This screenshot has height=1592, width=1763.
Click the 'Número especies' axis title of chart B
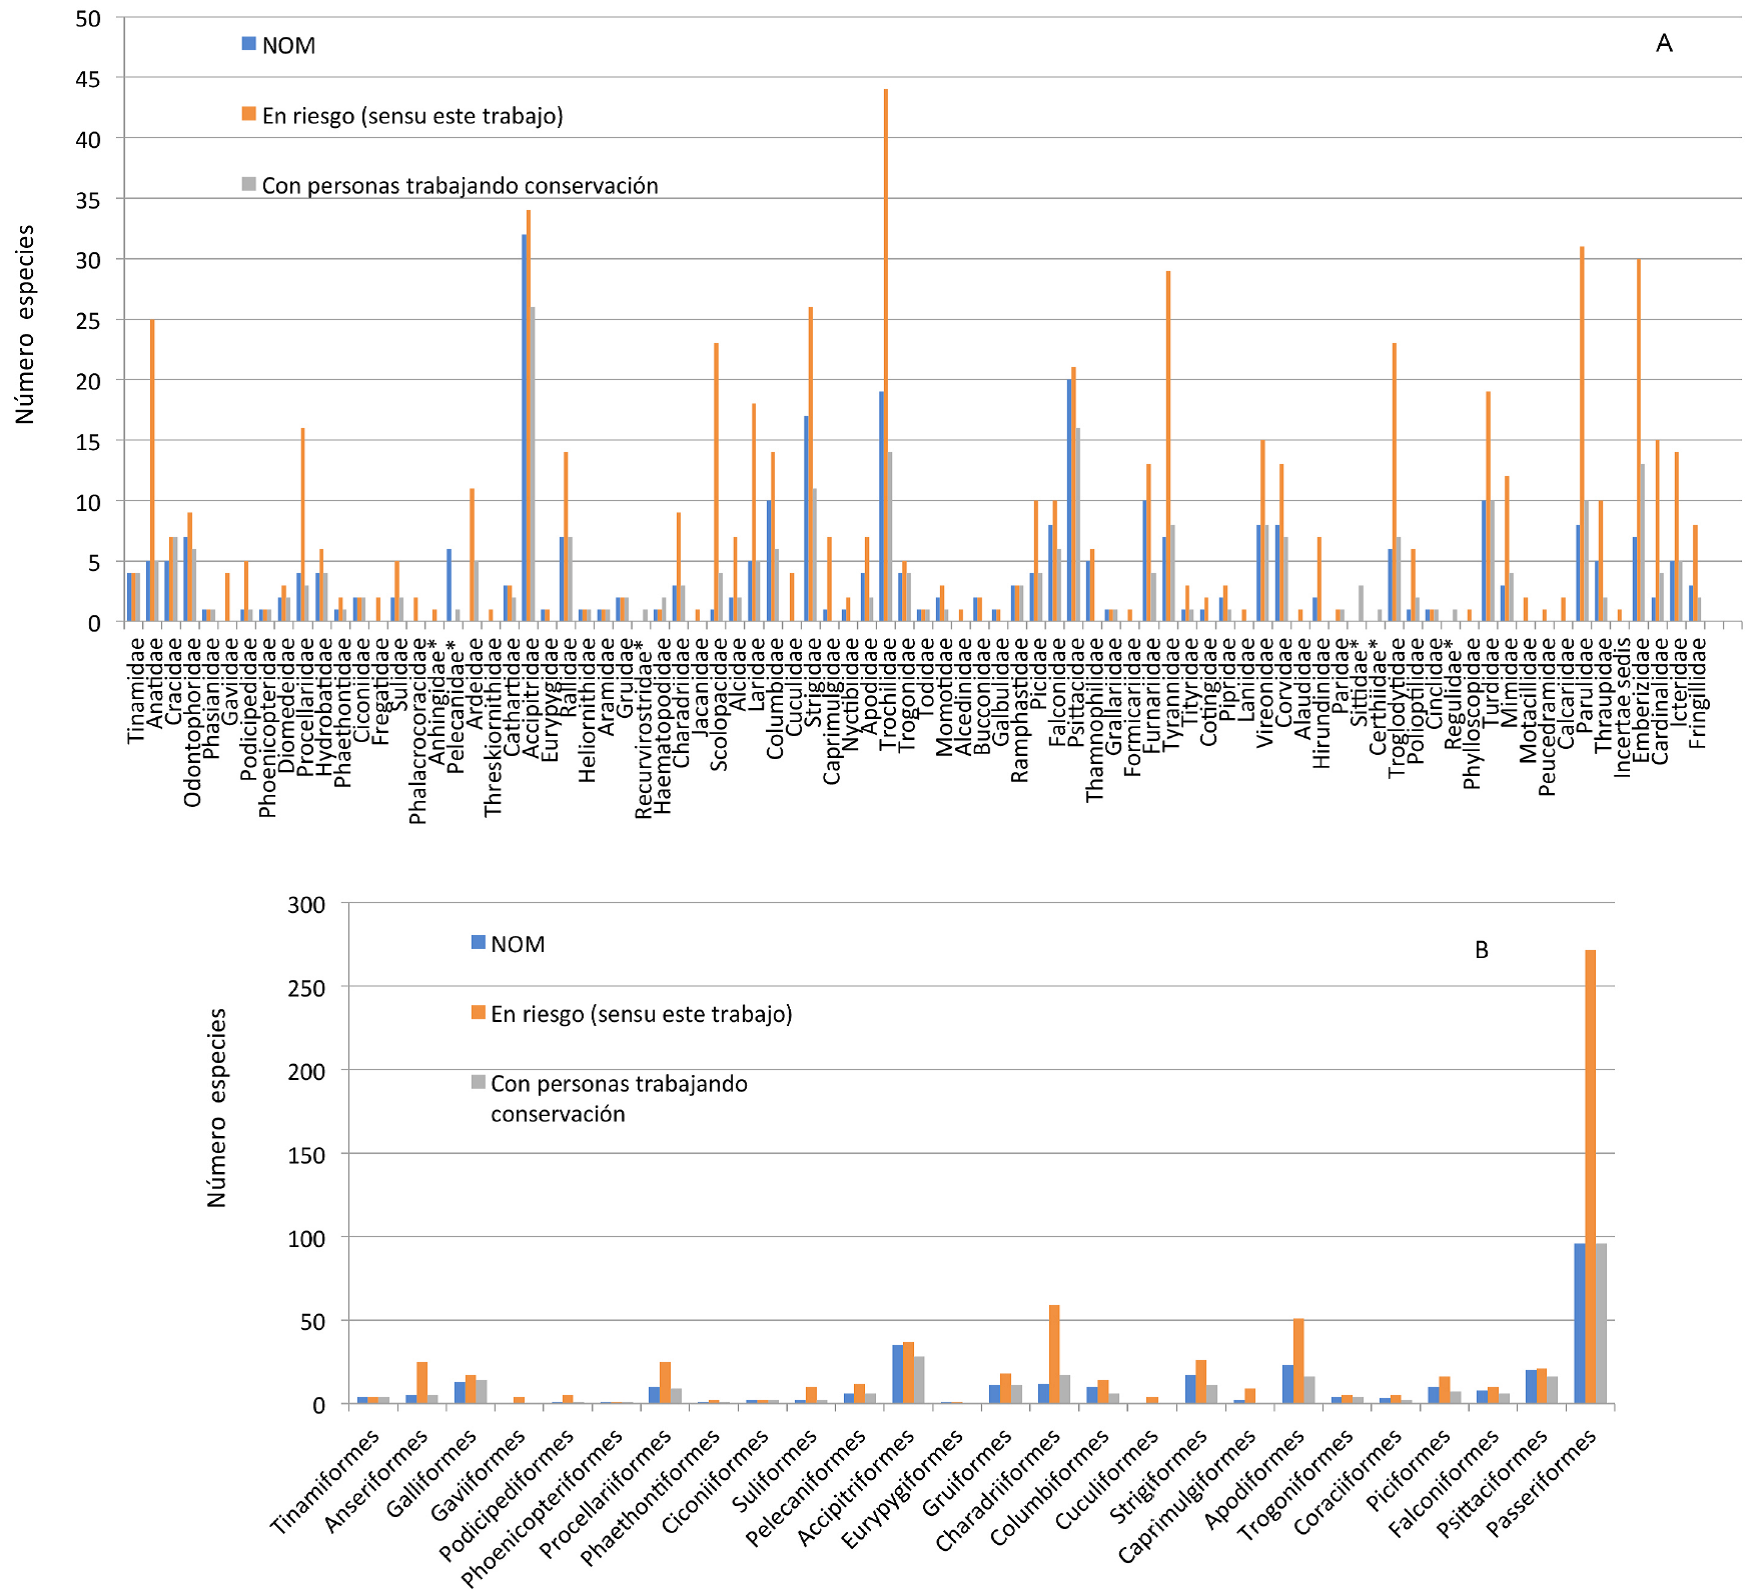coord(217,1108)
